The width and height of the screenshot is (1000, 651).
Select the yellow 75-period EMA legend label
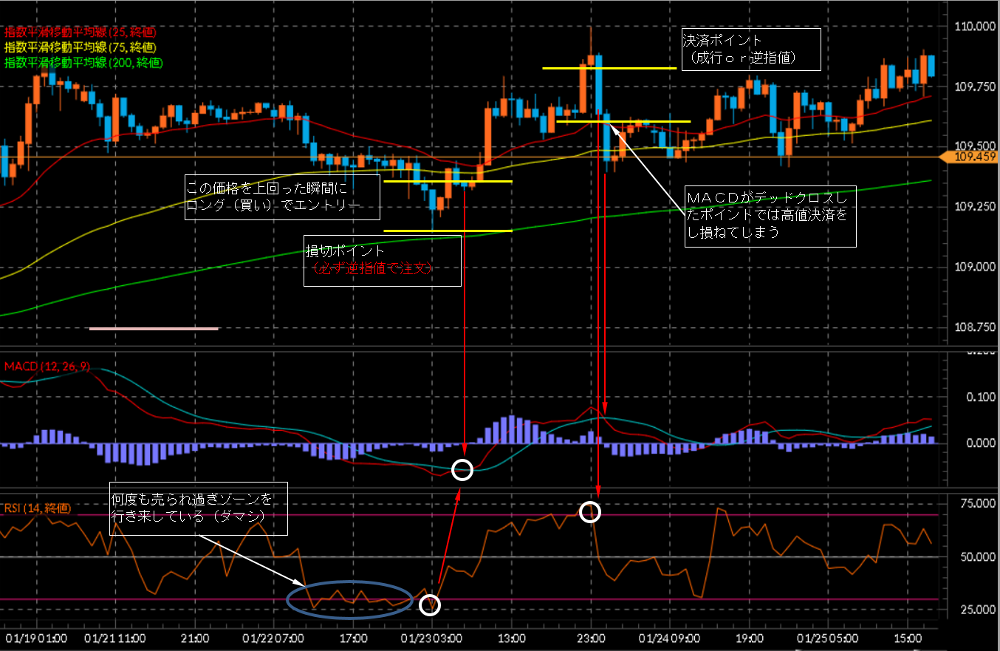coord(72,48)
